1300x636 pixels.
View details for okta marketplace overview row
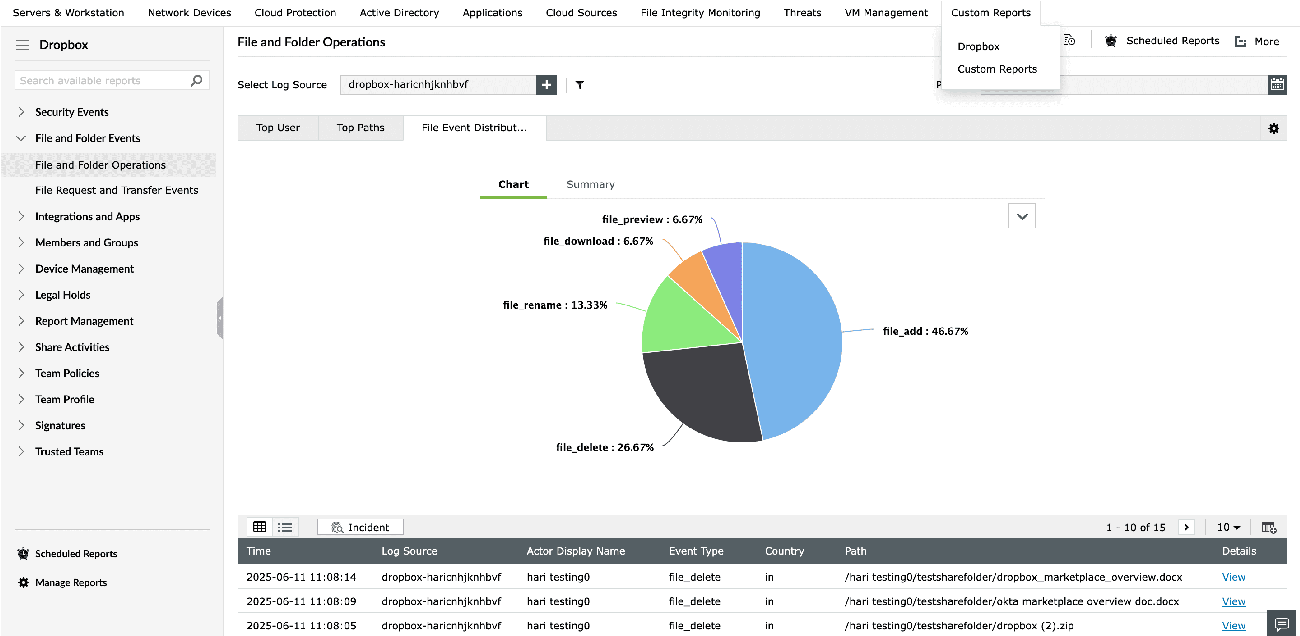click(1233, 601)
